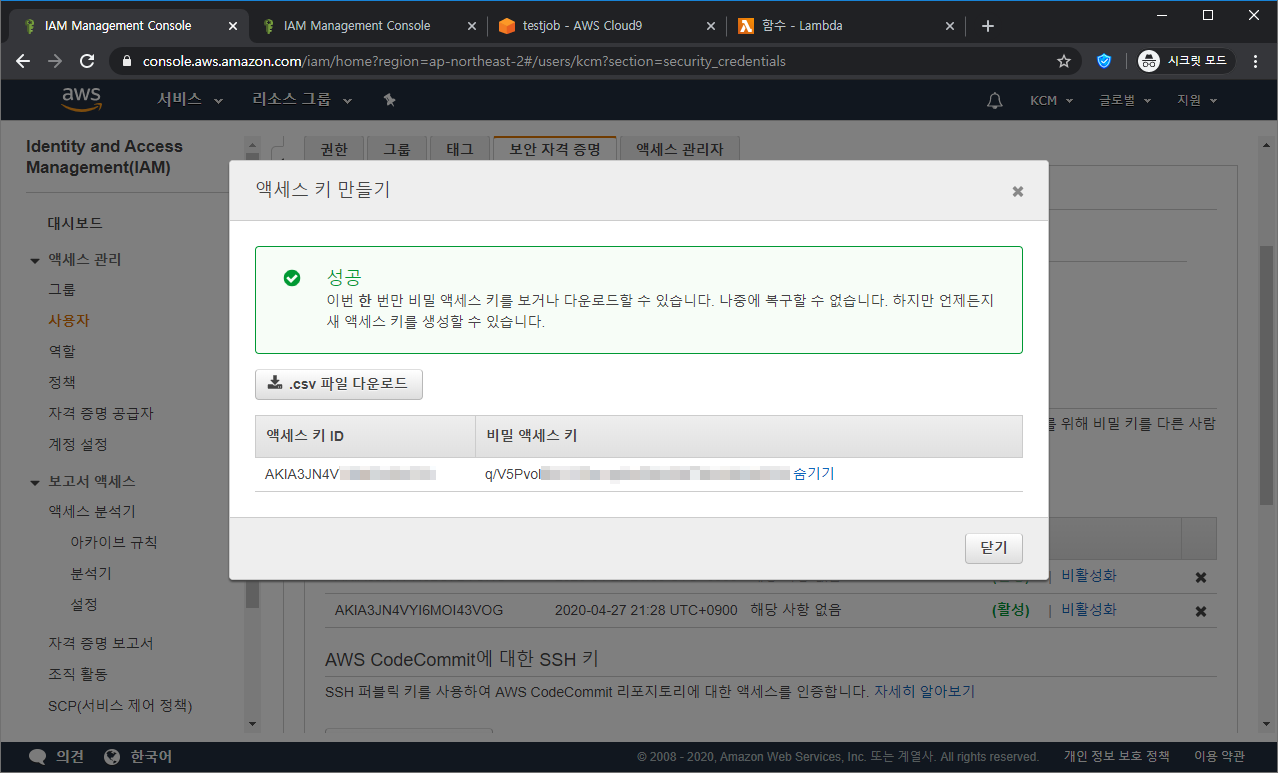The image size is (1278, 773).
Task: Select the 액세스 관리자 tab
Action: click(x=680, y=149)
